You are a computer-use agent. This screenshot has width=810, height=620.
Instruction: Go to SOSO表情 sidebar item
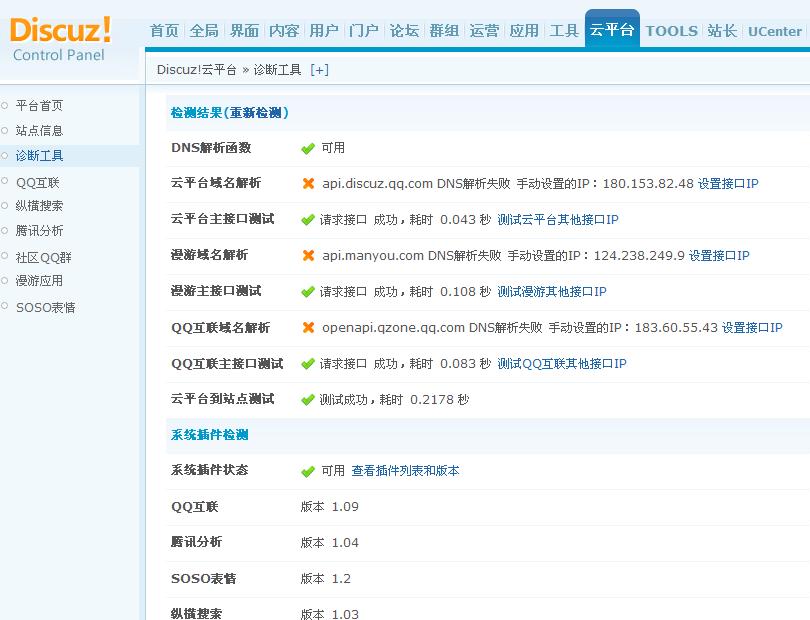click(x=45, y=307)
